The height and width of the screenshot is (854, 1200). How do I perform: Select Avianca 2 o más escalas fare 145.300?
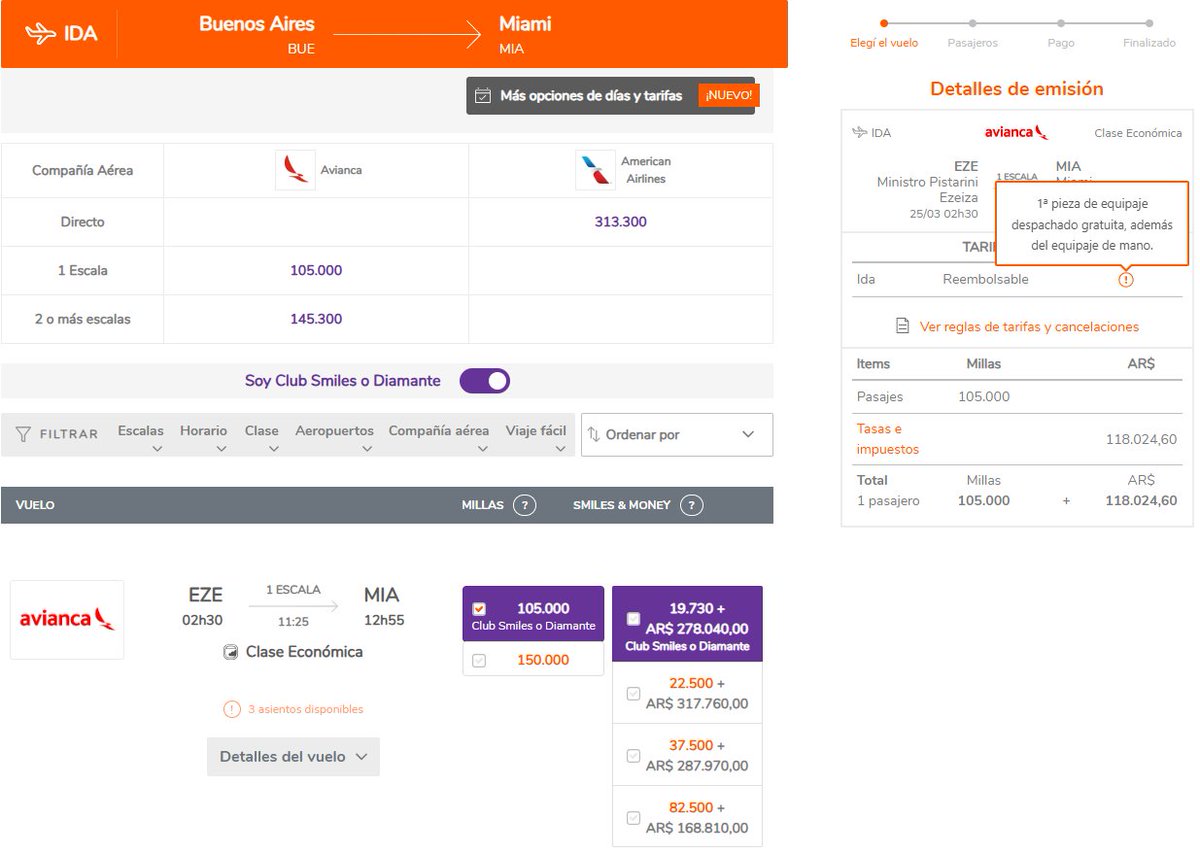316,319
